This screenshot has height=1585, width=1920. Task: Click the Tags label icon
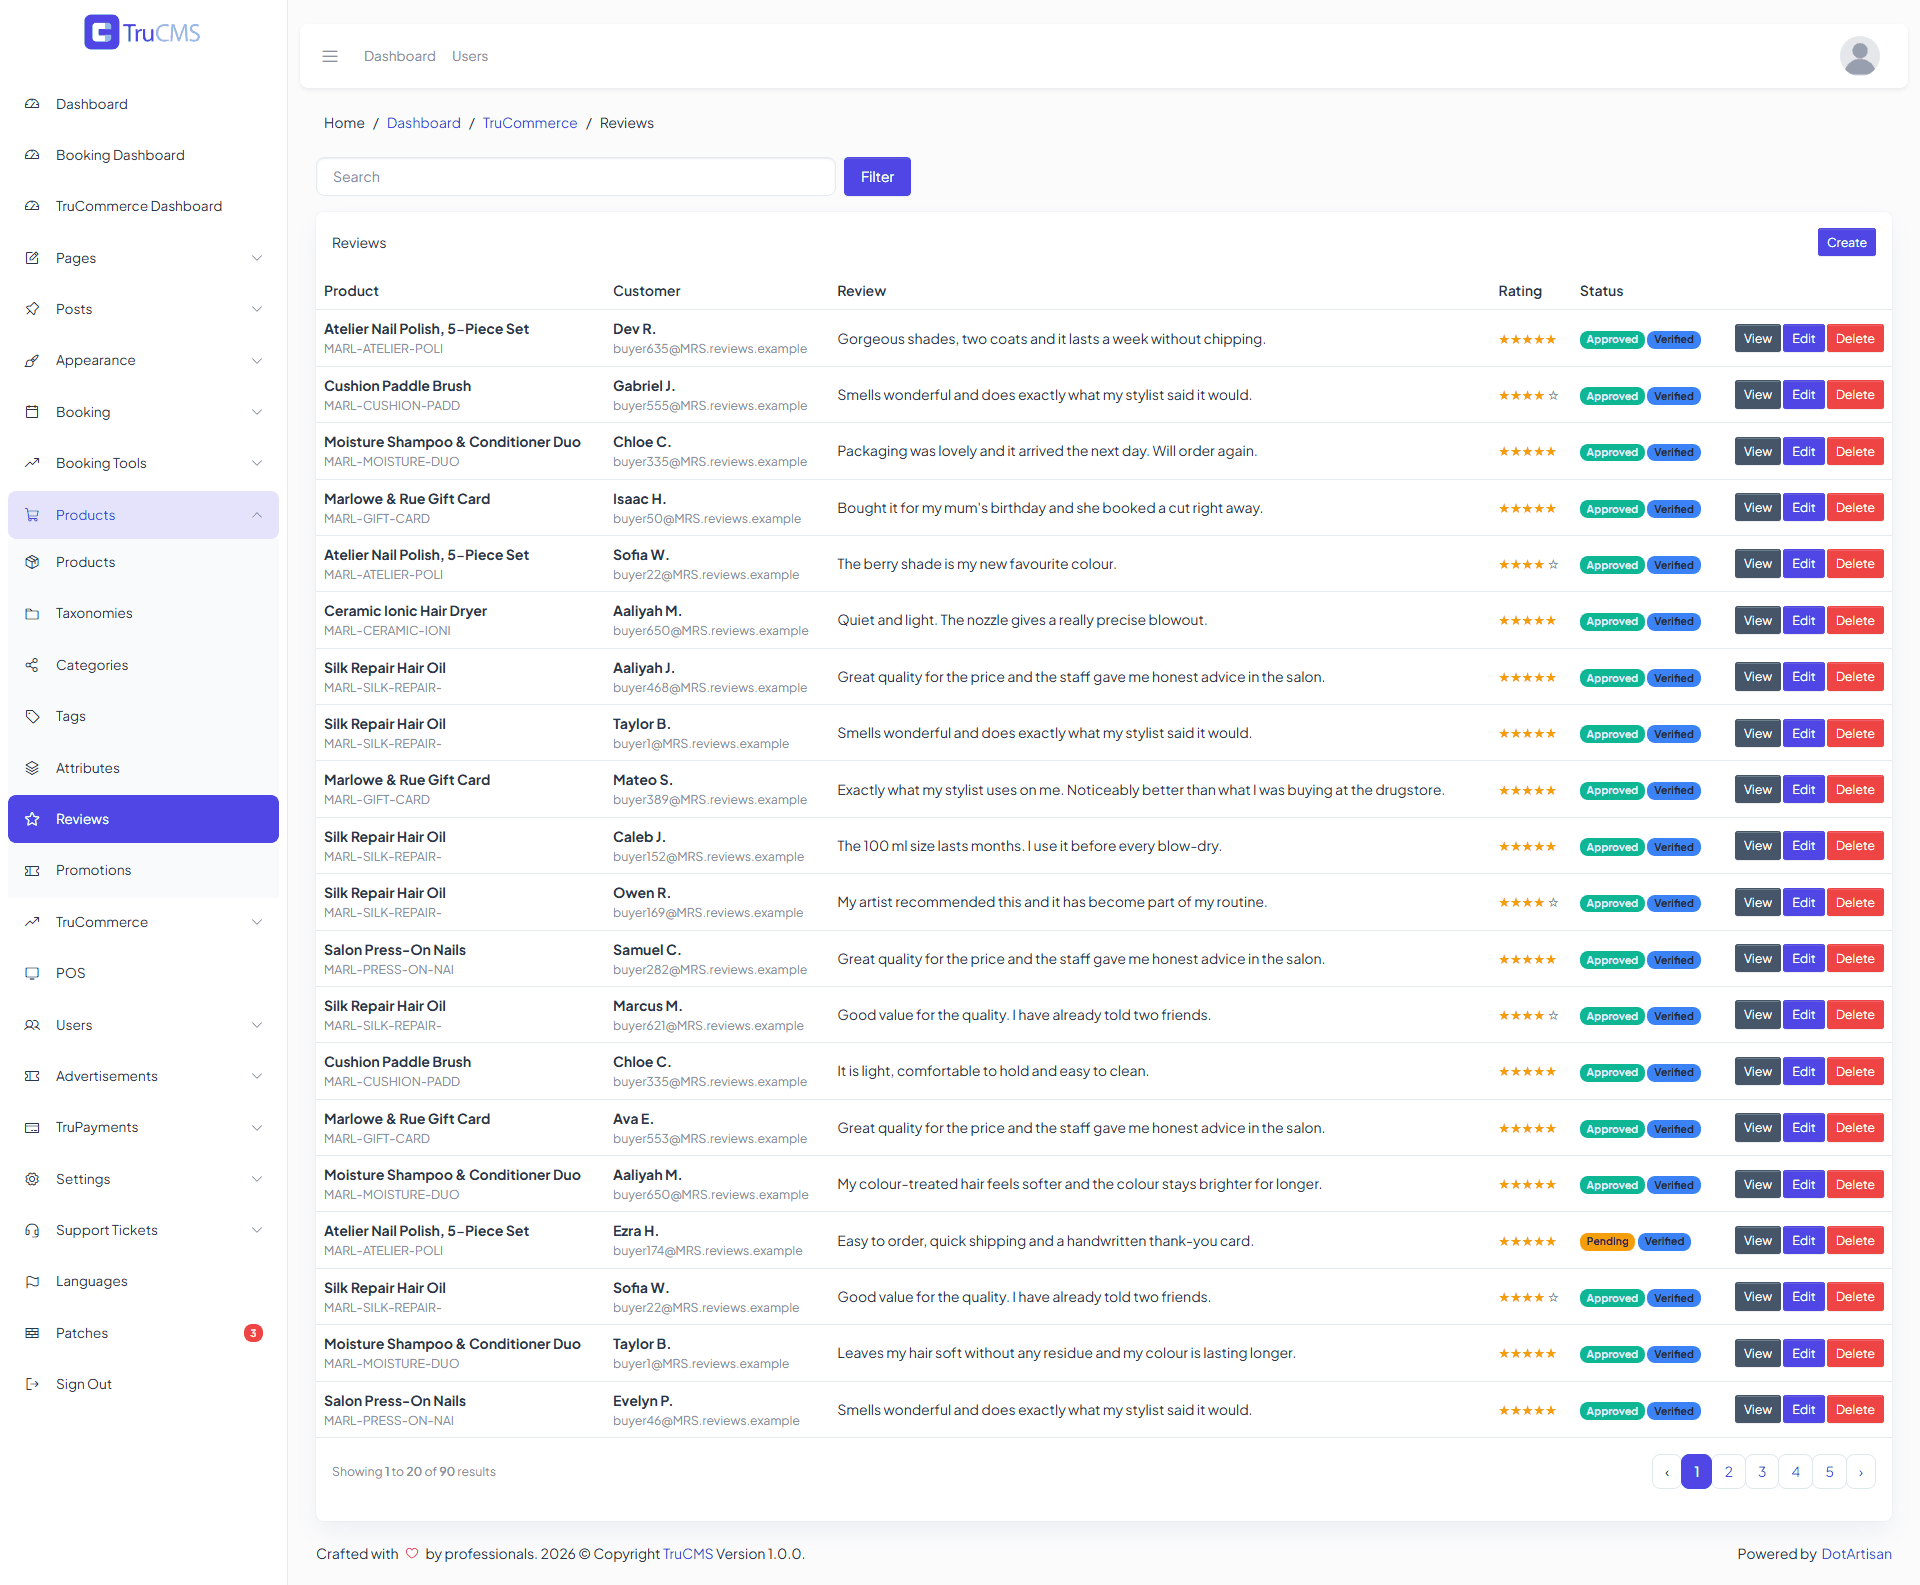pos(32,716)
